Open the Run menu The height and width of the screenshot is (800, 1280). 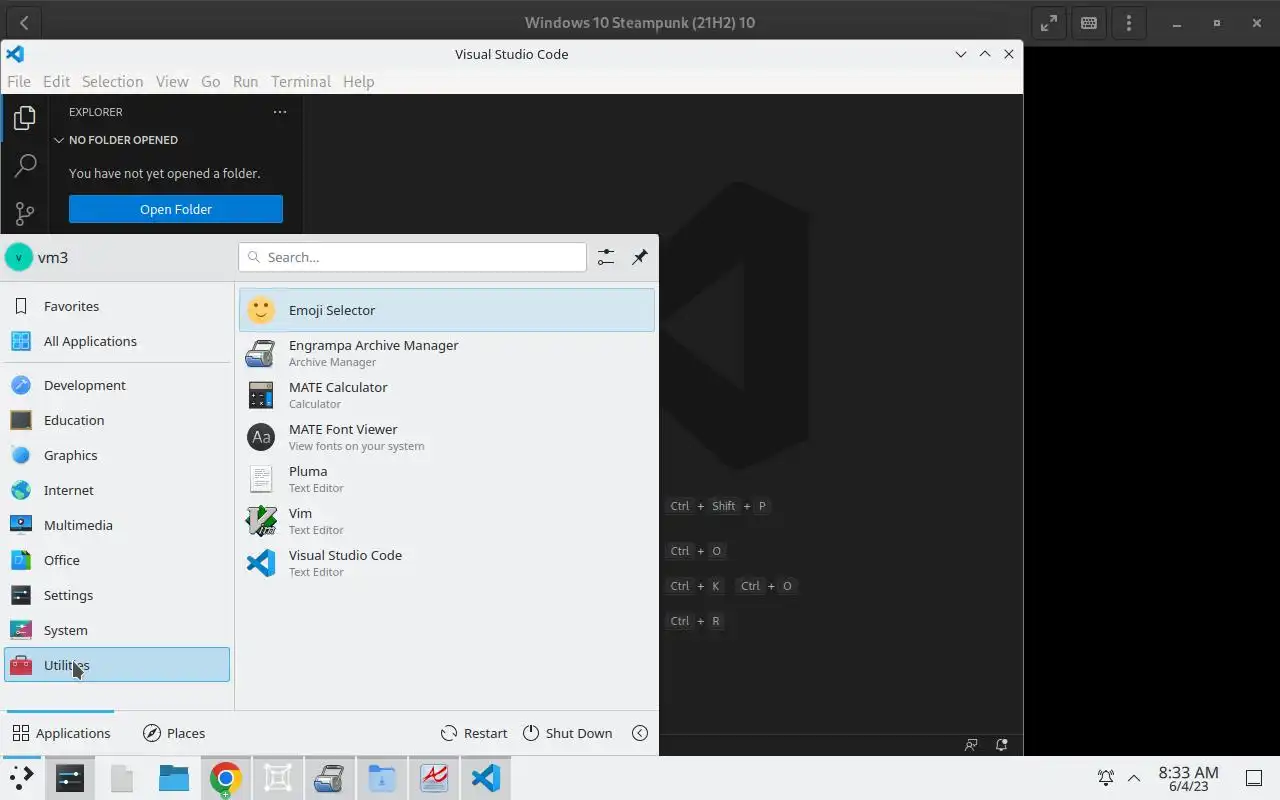tap(245, 81)
